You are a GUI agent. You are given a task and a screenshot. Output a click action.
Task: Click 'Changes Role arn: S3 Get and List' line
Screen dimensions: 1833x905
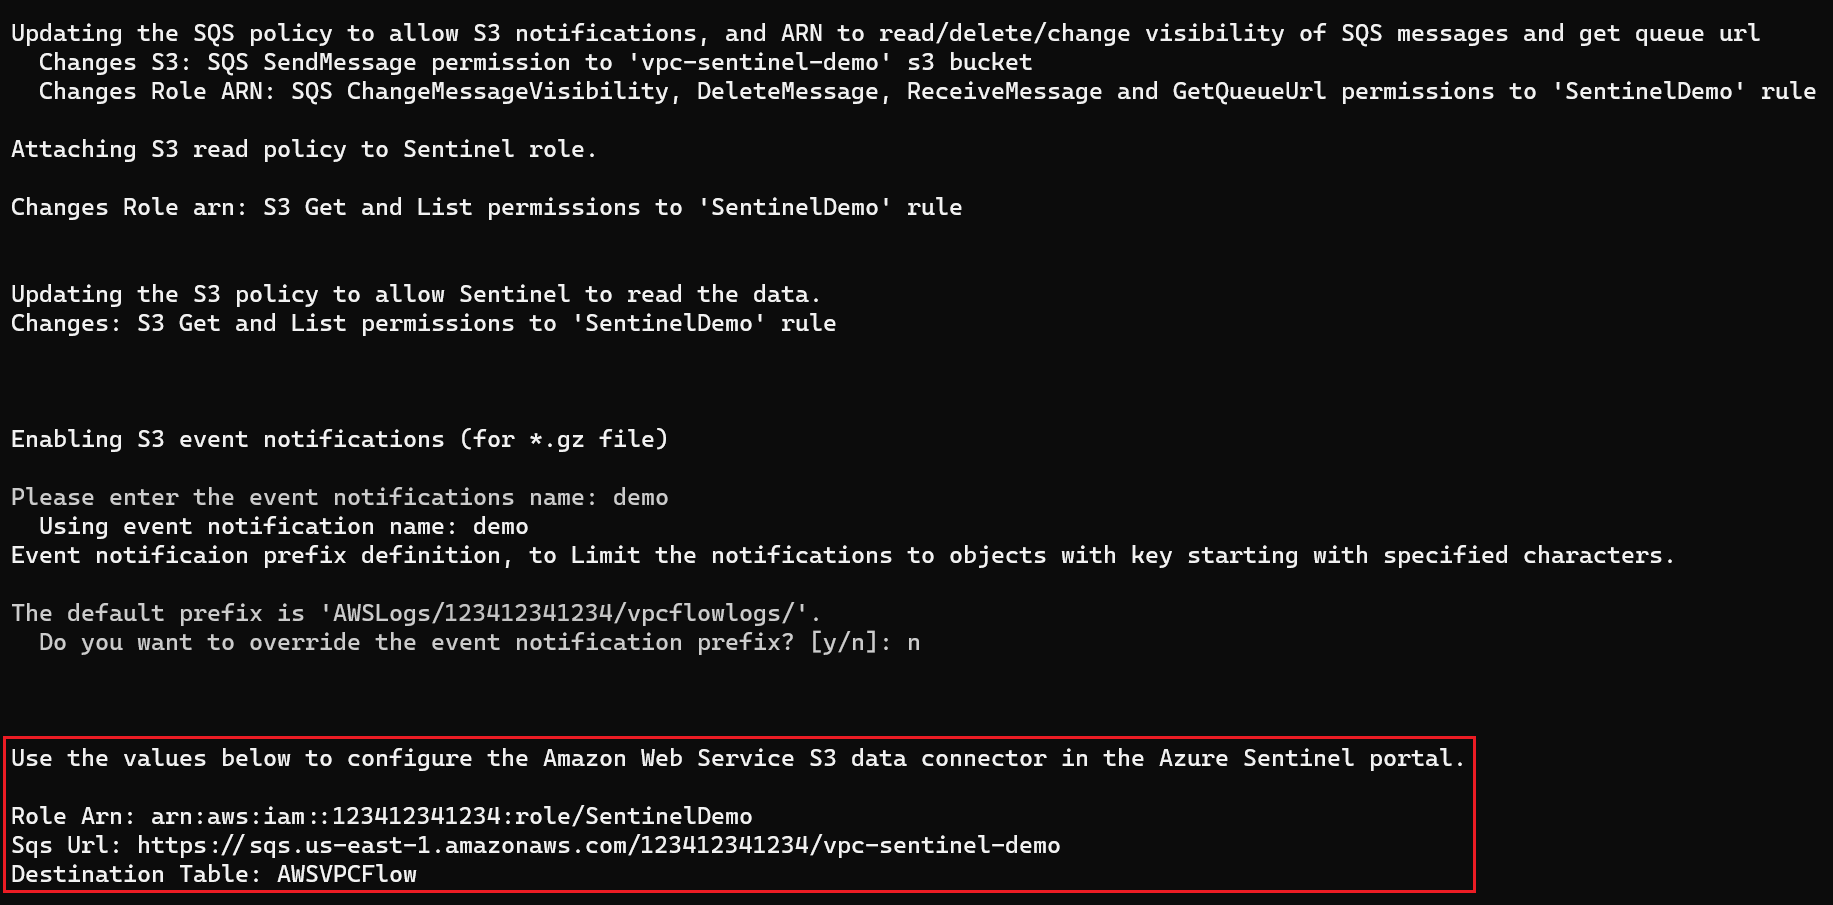click(x=487, y=207)
